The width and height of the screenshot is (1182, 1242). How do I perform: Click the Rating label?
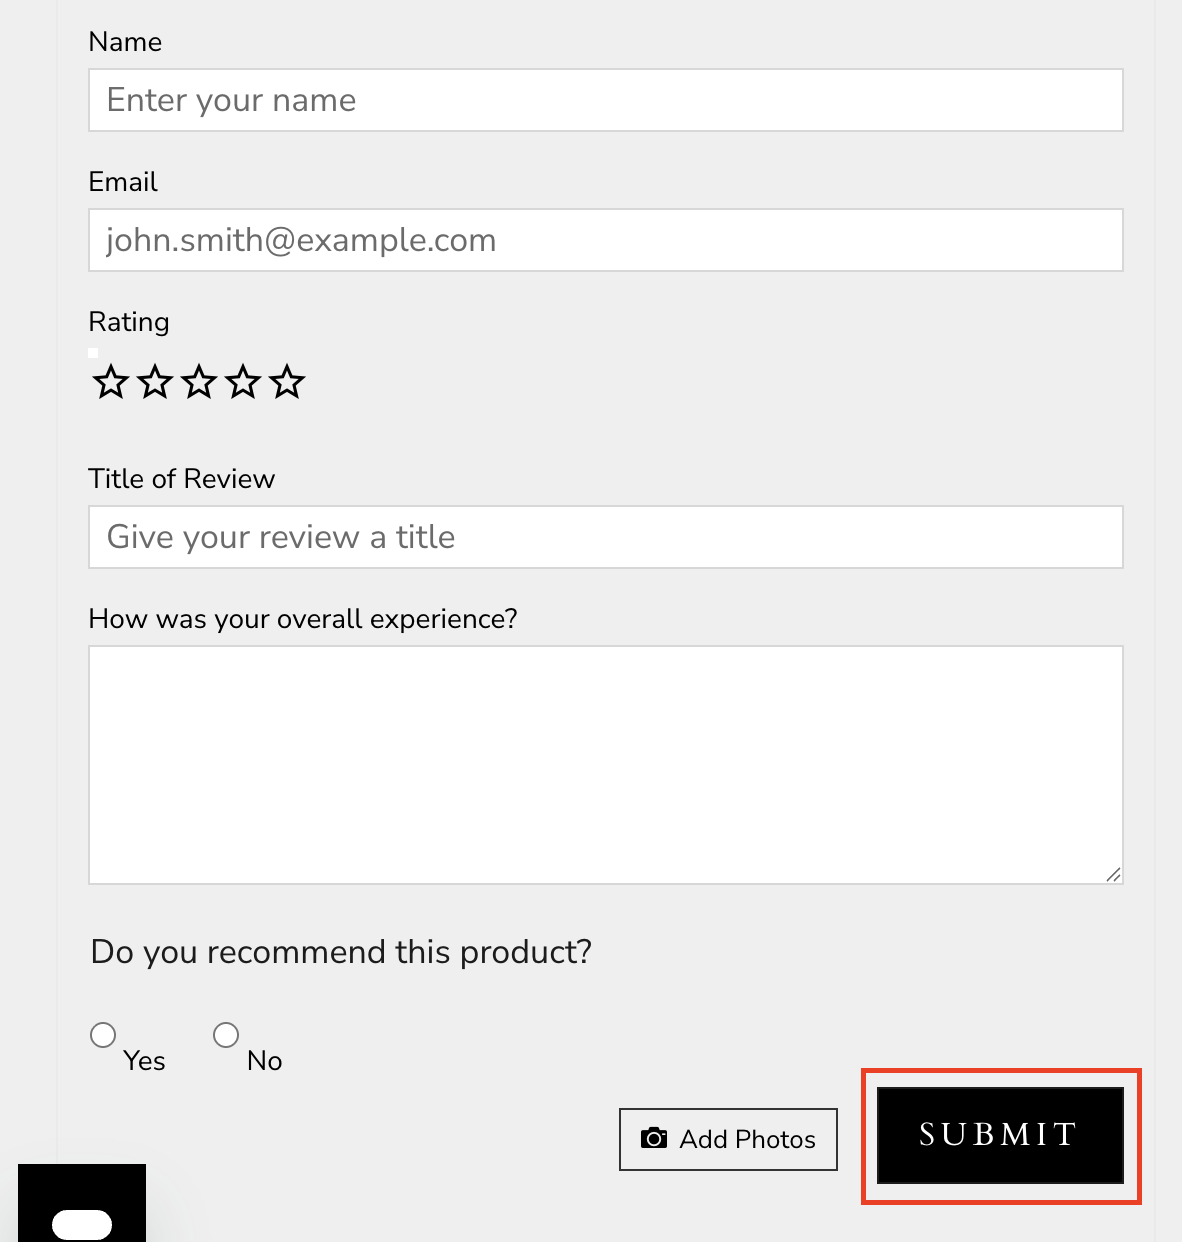[x=129, y=322]
